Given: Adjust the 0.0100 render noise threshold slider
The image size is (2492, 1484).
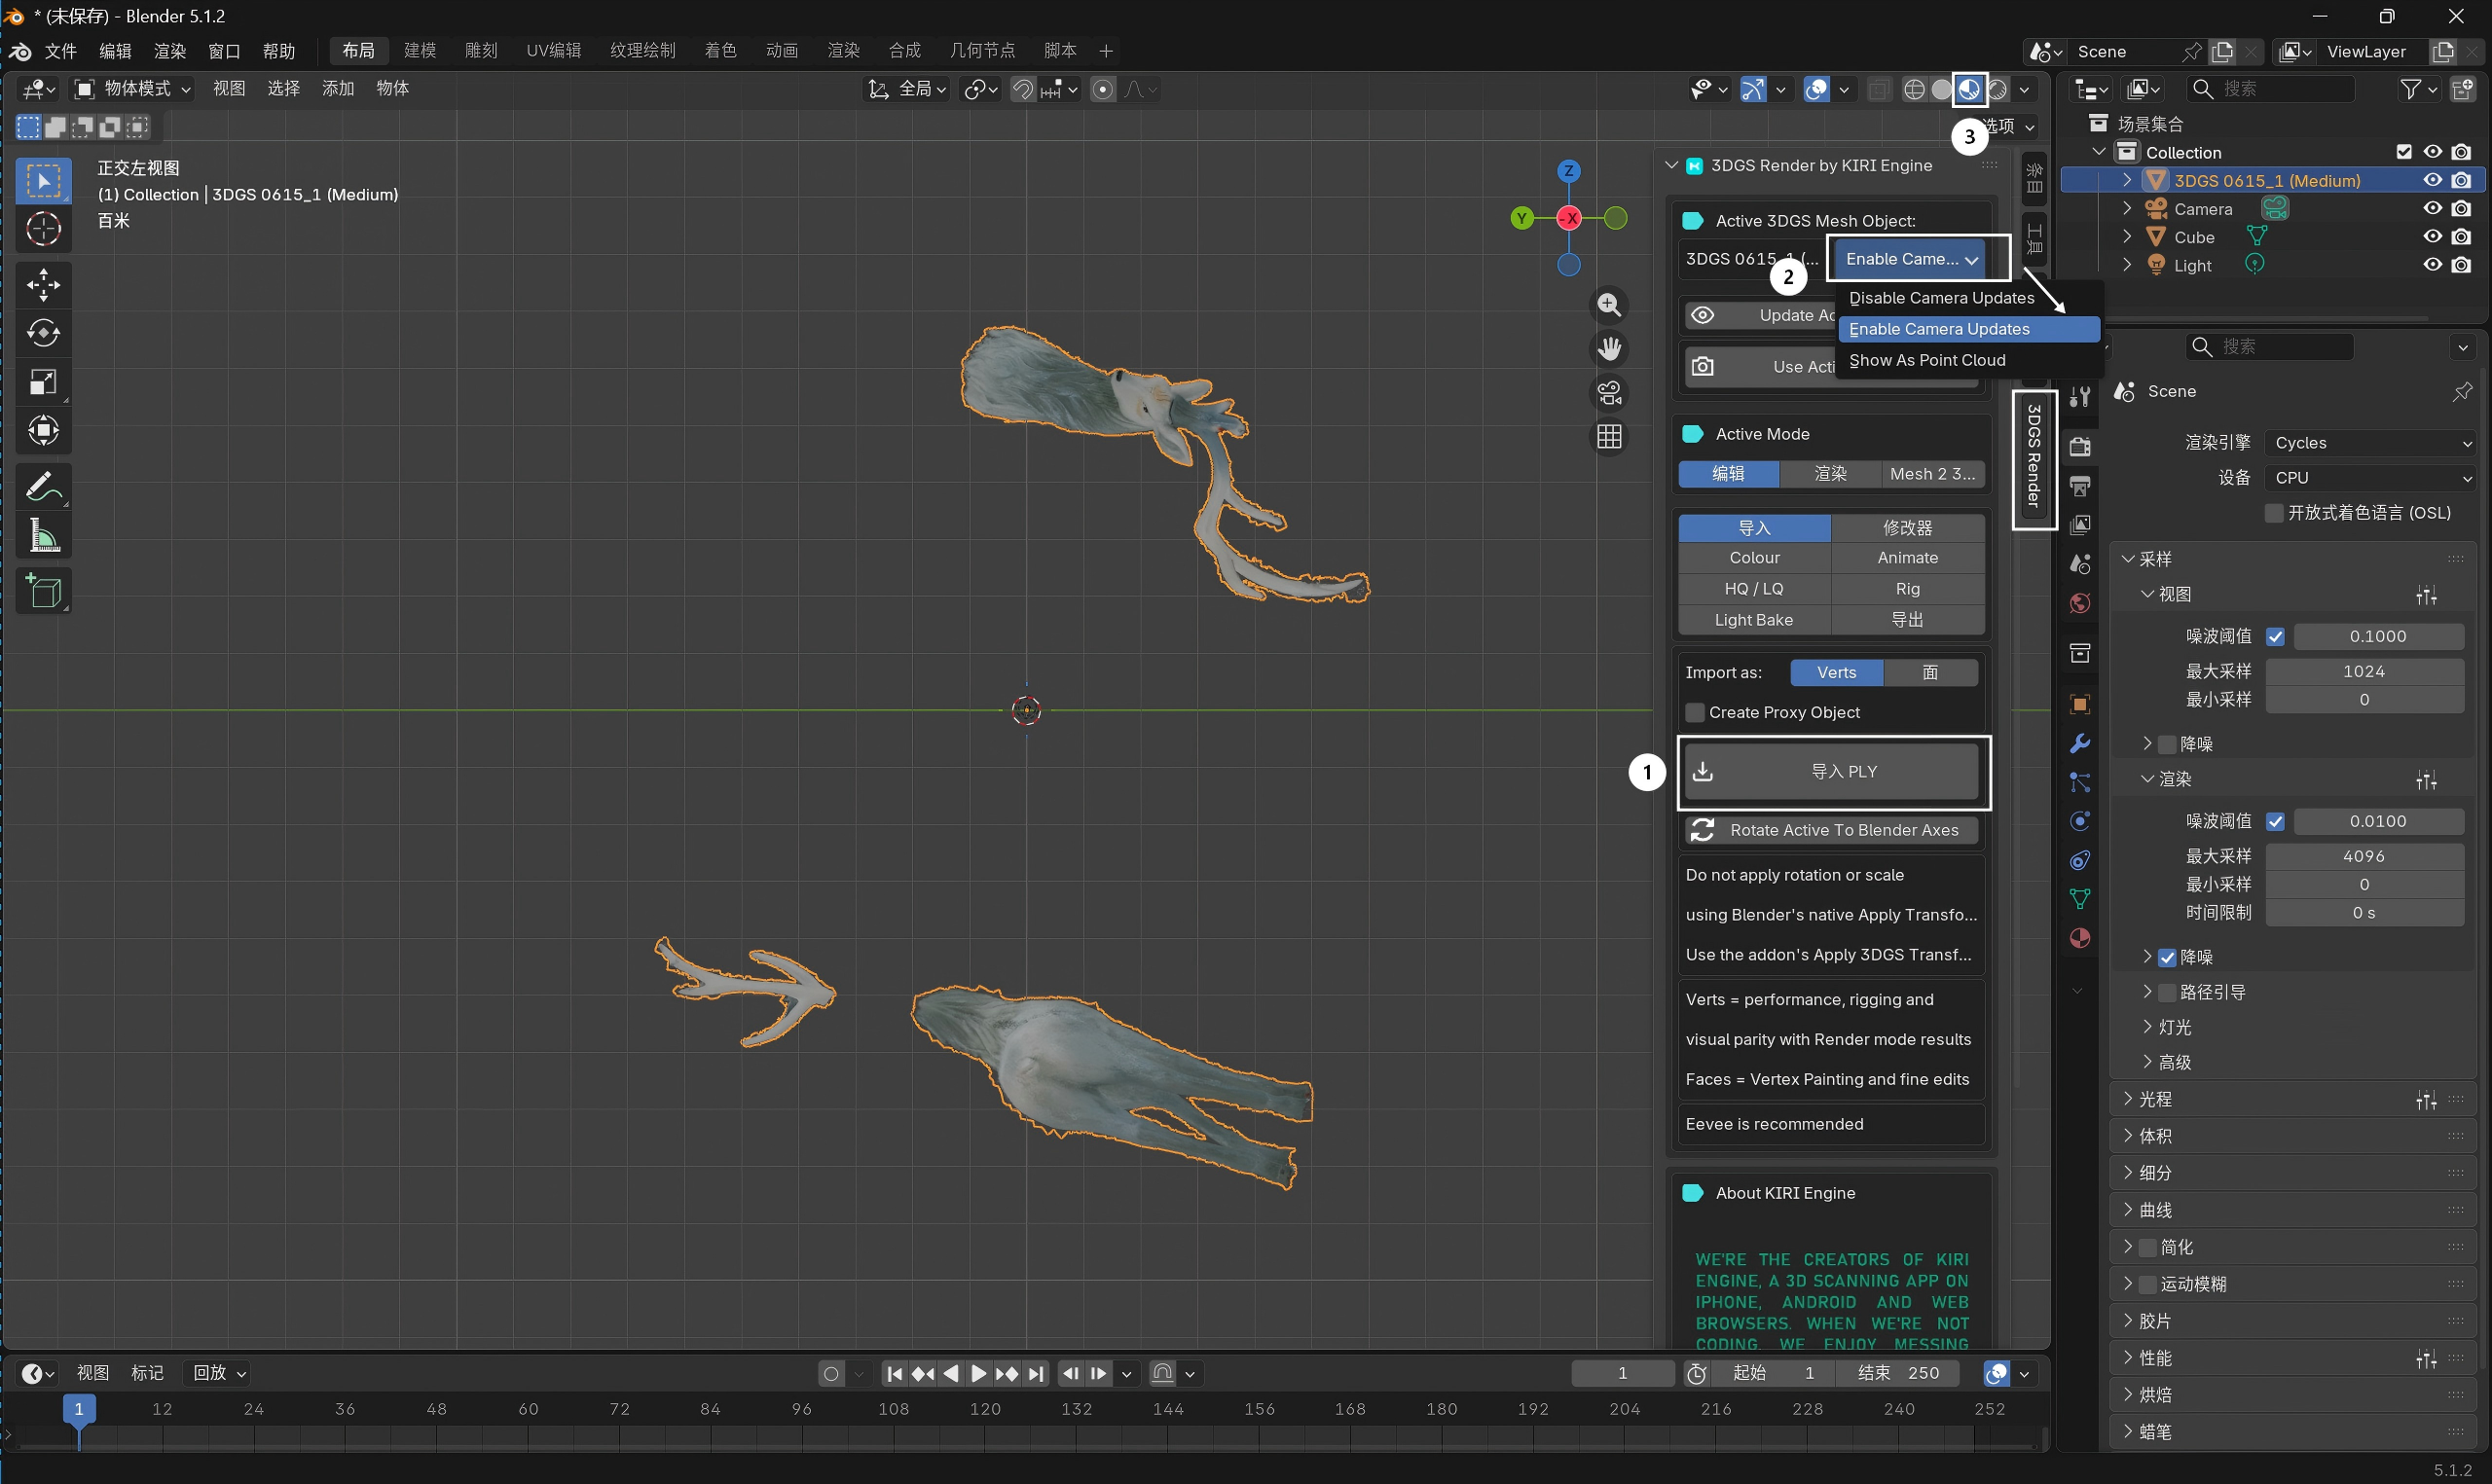Looking at the screenshot, I should point(2378,822).
